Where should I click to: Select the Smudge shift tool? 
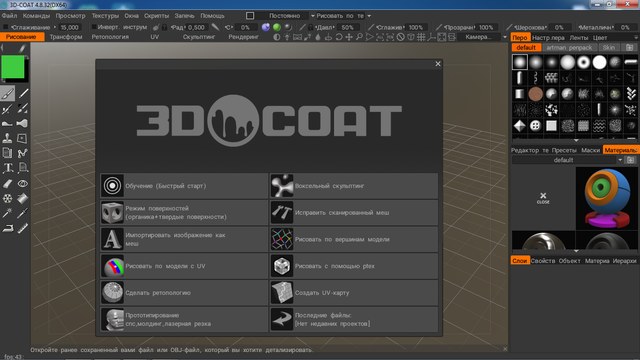[x=7, y=123]
